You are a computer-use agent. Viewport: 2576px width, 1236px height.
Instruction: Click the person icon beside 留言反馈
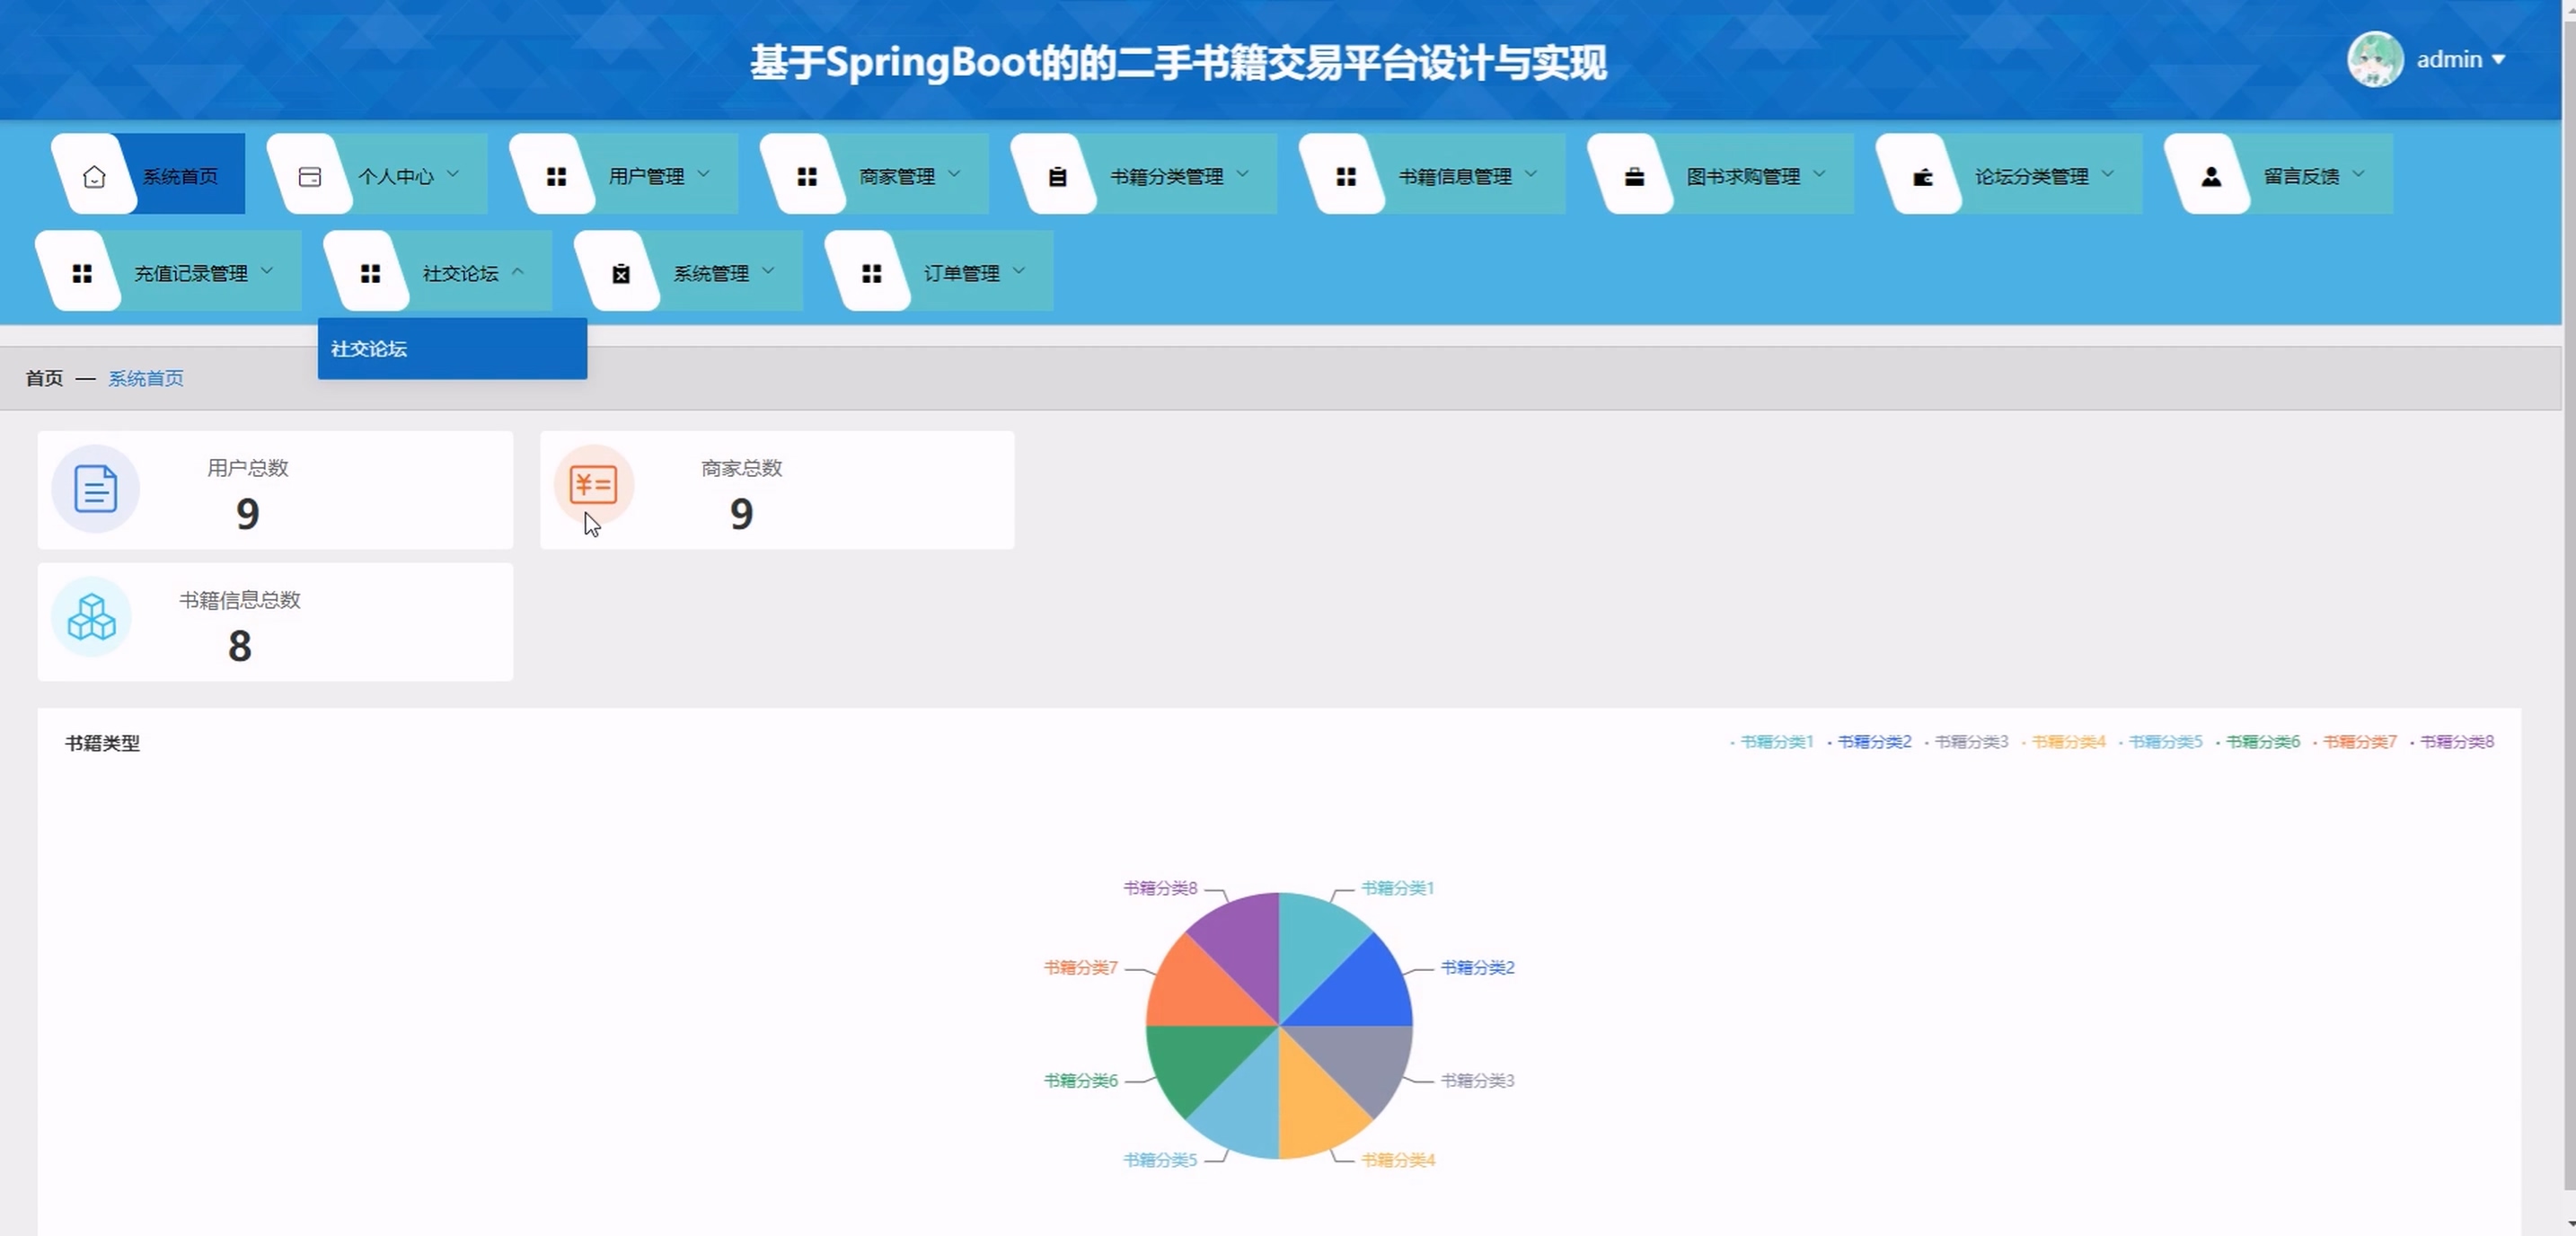pyautogui.click(x=2211, y=177)
